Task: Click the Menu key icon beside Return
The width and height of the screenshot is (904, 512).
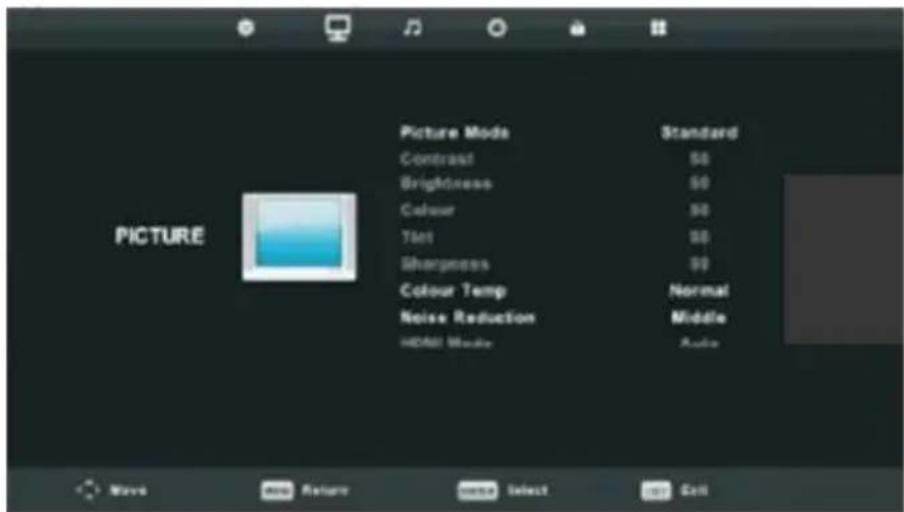Action: (x=277, y=491)
